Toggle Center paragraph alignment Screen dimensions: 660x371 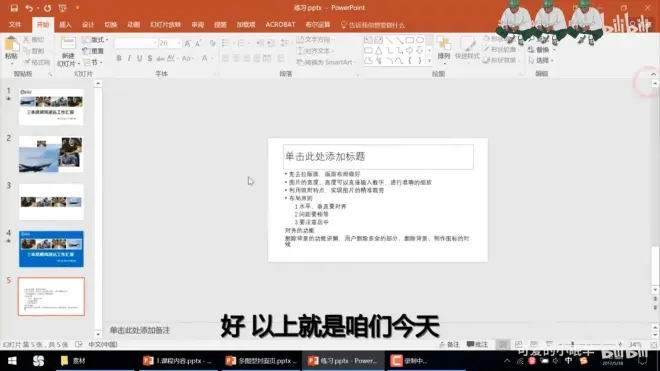click(x=236, y=59)
